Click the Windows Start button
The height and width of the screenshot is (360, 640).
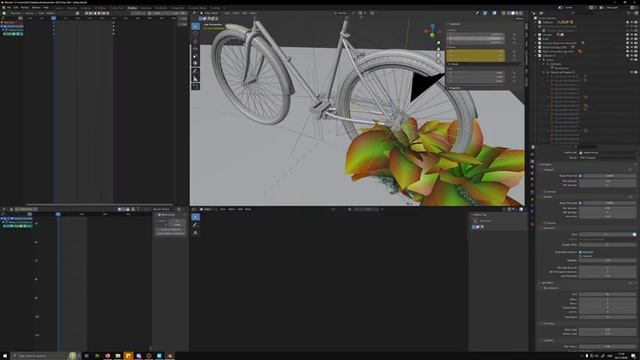pyautogui.click(x=4, y=356)
